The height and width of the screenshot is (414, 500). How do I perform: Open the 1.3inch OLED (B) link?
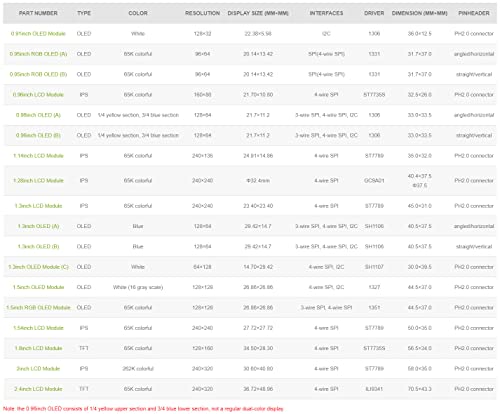click(38, 247)
